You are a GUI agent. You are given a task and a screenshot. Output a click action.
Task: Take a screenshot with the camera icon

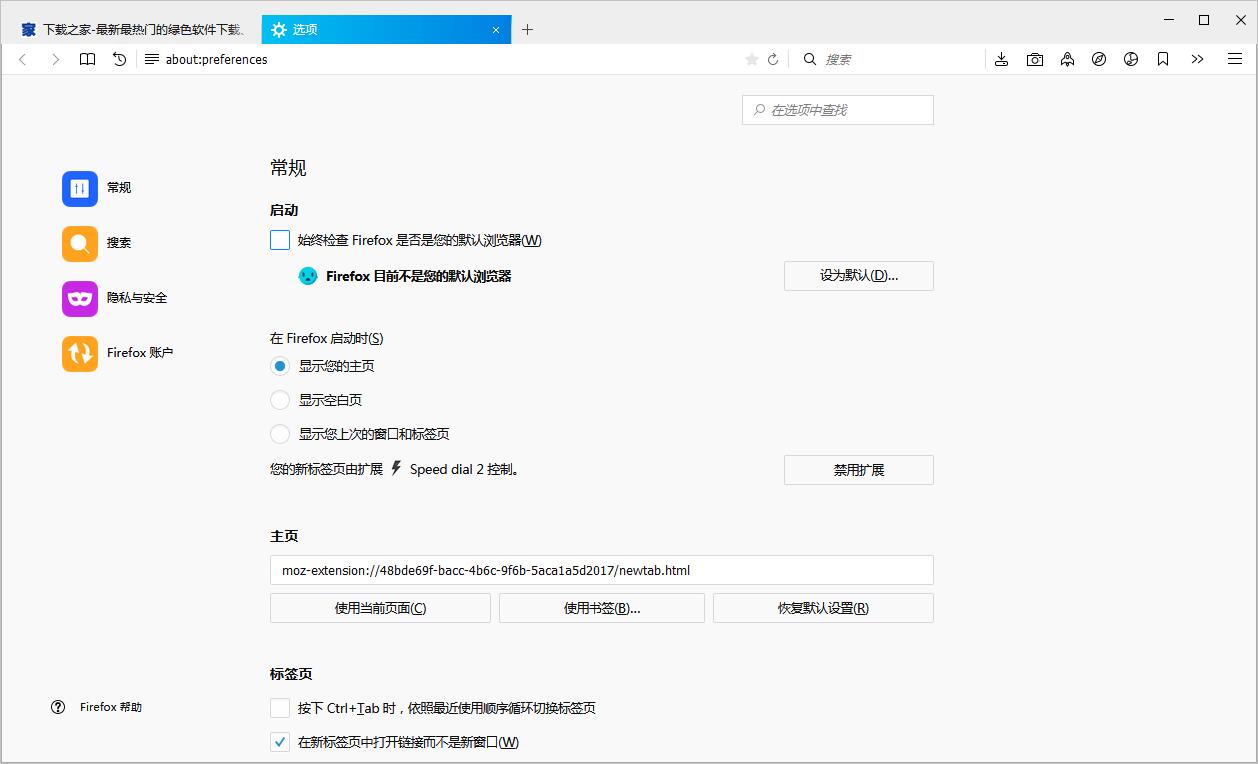coord(1035,59)
